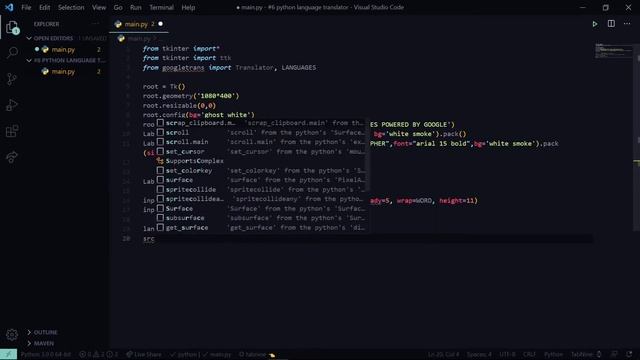
Task: Click the editor vertical scrollbar
Action: click(x=637, y=139)
